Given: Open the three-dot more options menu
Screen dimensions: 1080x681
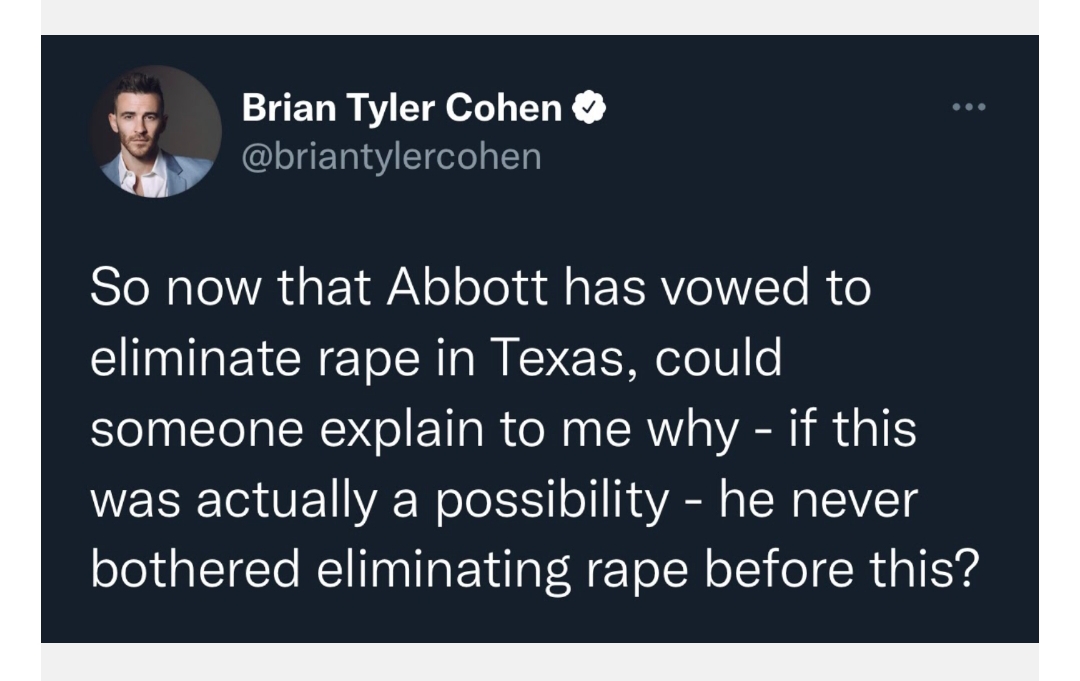Looking at the screenshot, I should 969,108.
